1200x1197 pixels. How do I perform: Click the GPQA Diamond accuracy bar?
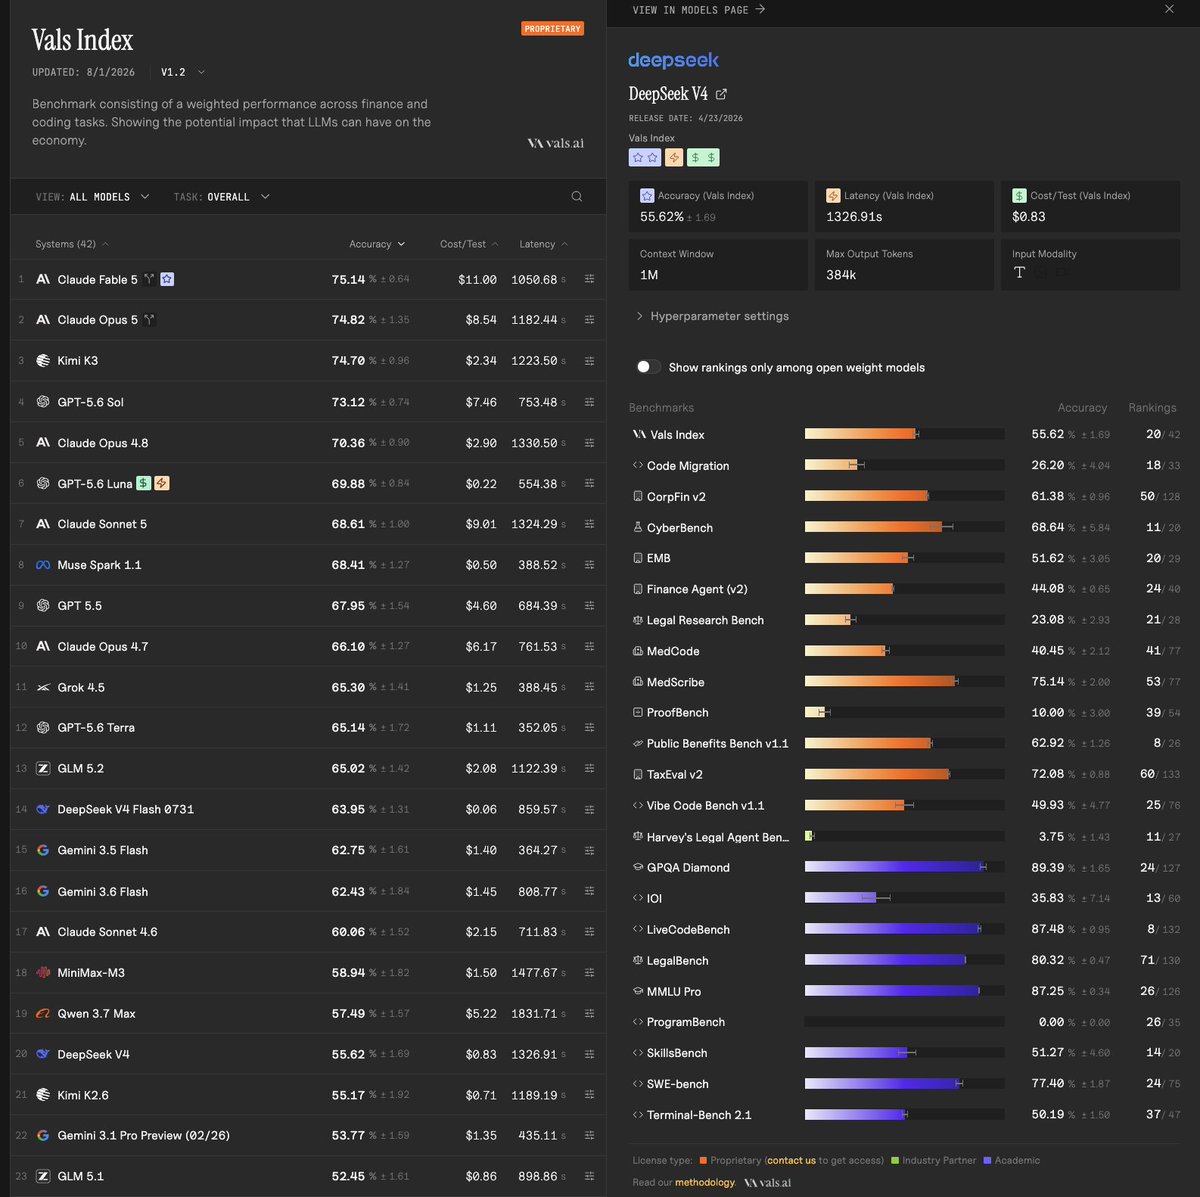[904, 867]
